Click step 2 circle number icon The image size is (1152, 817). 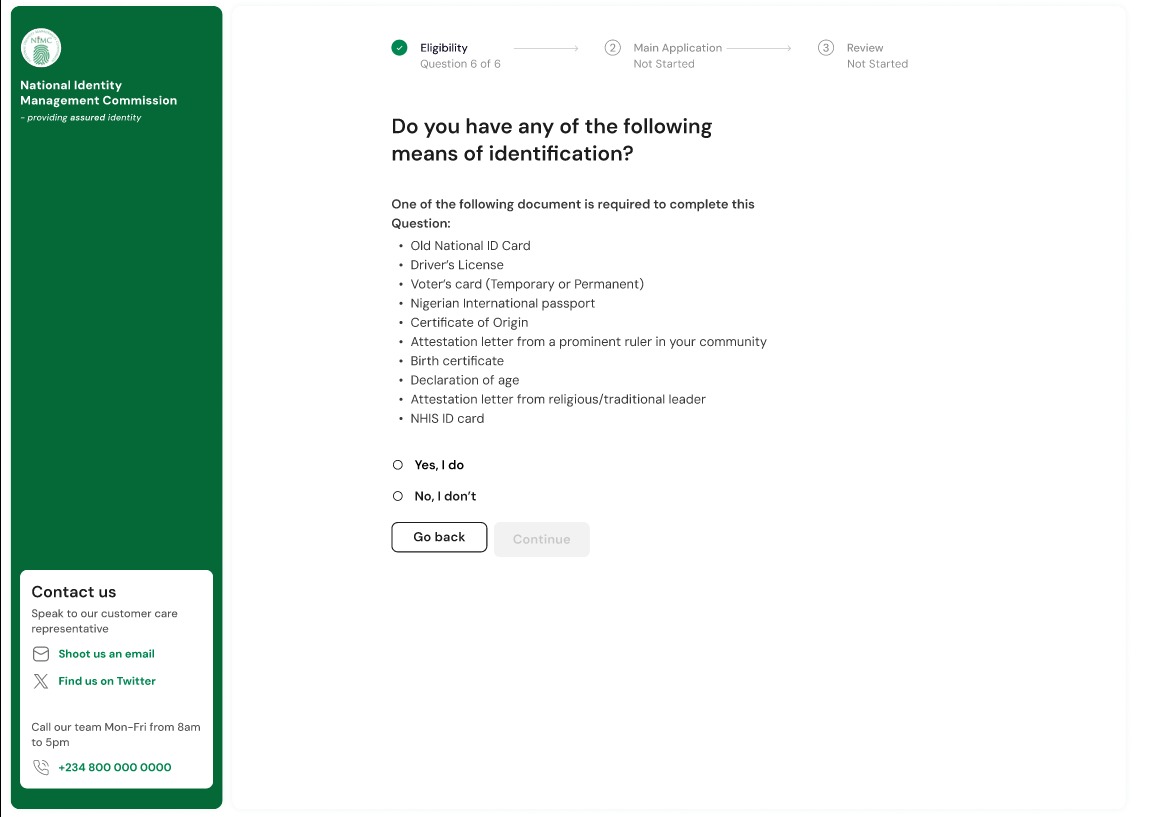click(613, 48)
